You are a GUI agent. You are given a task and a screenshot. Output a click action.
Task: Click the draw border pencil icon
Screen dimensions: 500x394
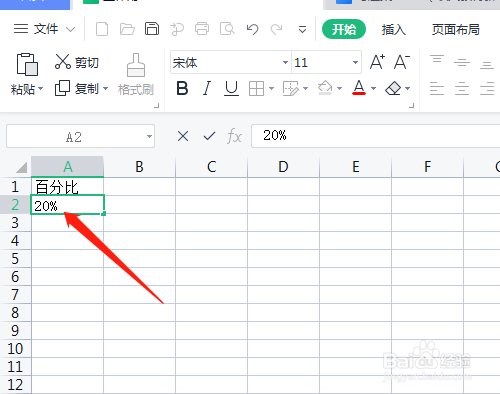tap(291, 89)
